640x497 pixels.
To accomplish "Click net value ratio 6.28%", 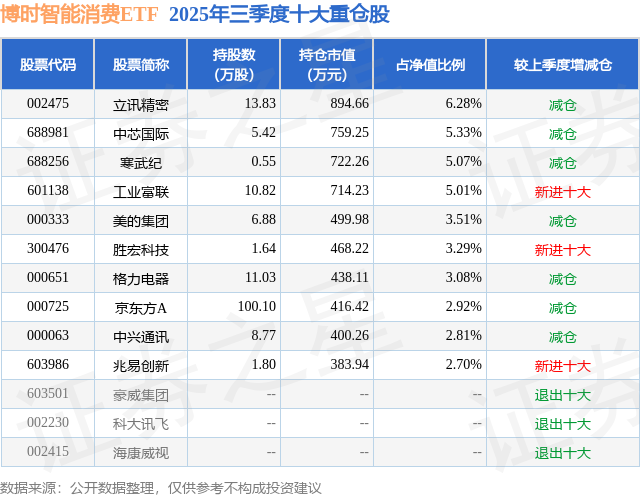I will click(x=463, y=104).
